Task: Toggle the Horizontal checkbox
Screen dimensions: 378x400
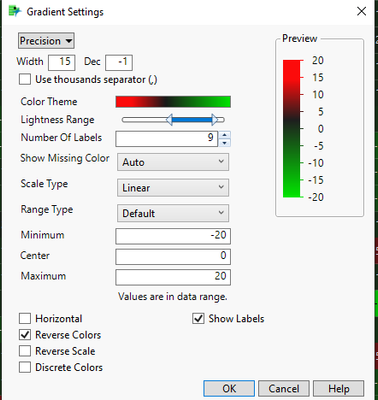Action: (x=25, y=318)
